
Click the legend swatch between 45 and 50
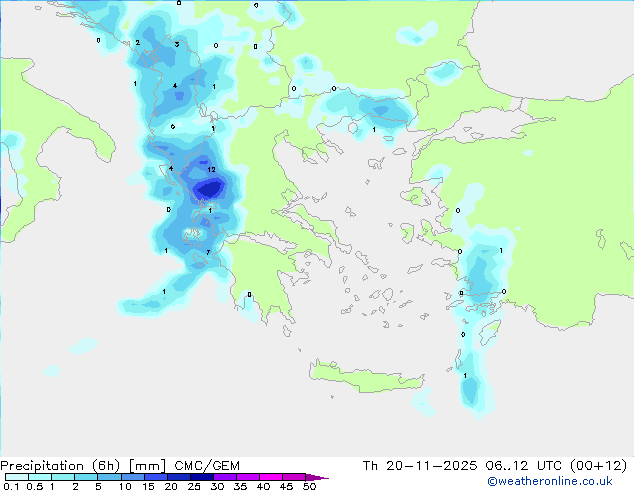point(294,477)
